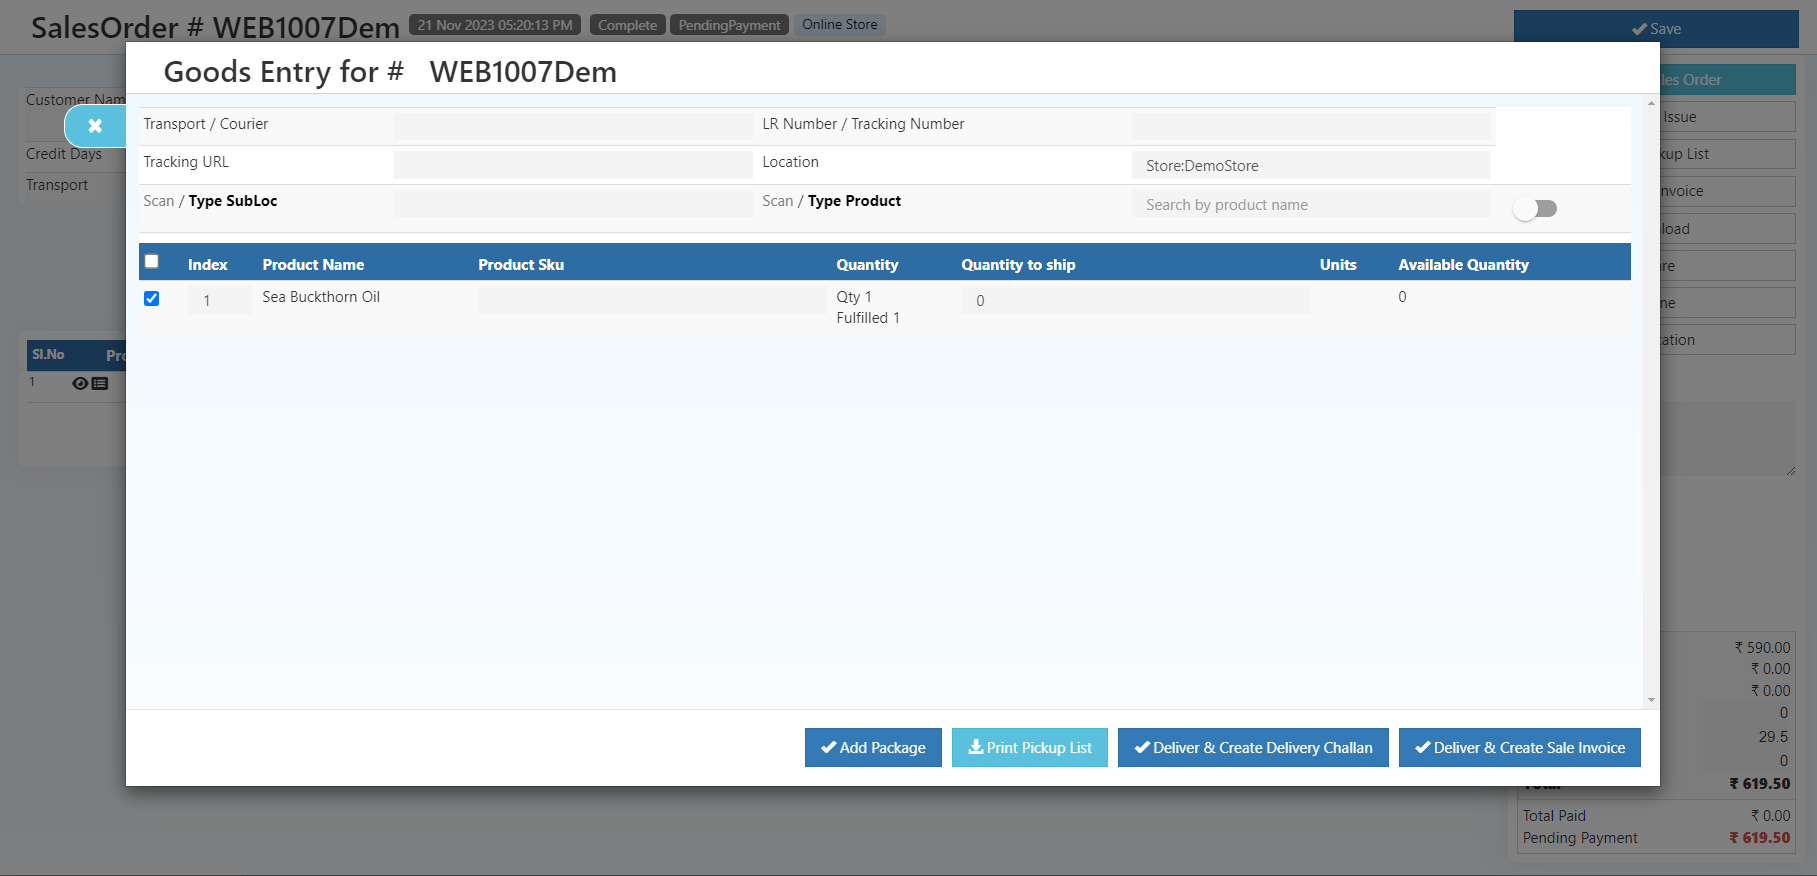Click the Scan / Type SubLoc field

(573, 204)
